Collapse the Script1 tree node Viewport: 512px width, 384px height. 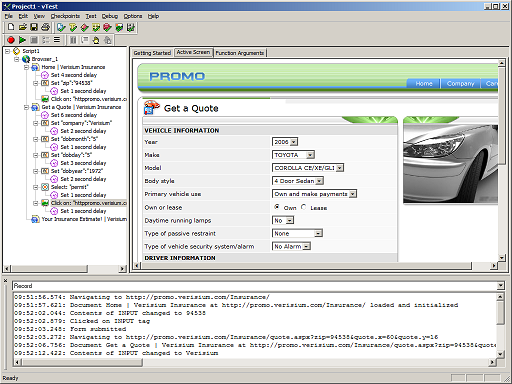click(8, 51)
